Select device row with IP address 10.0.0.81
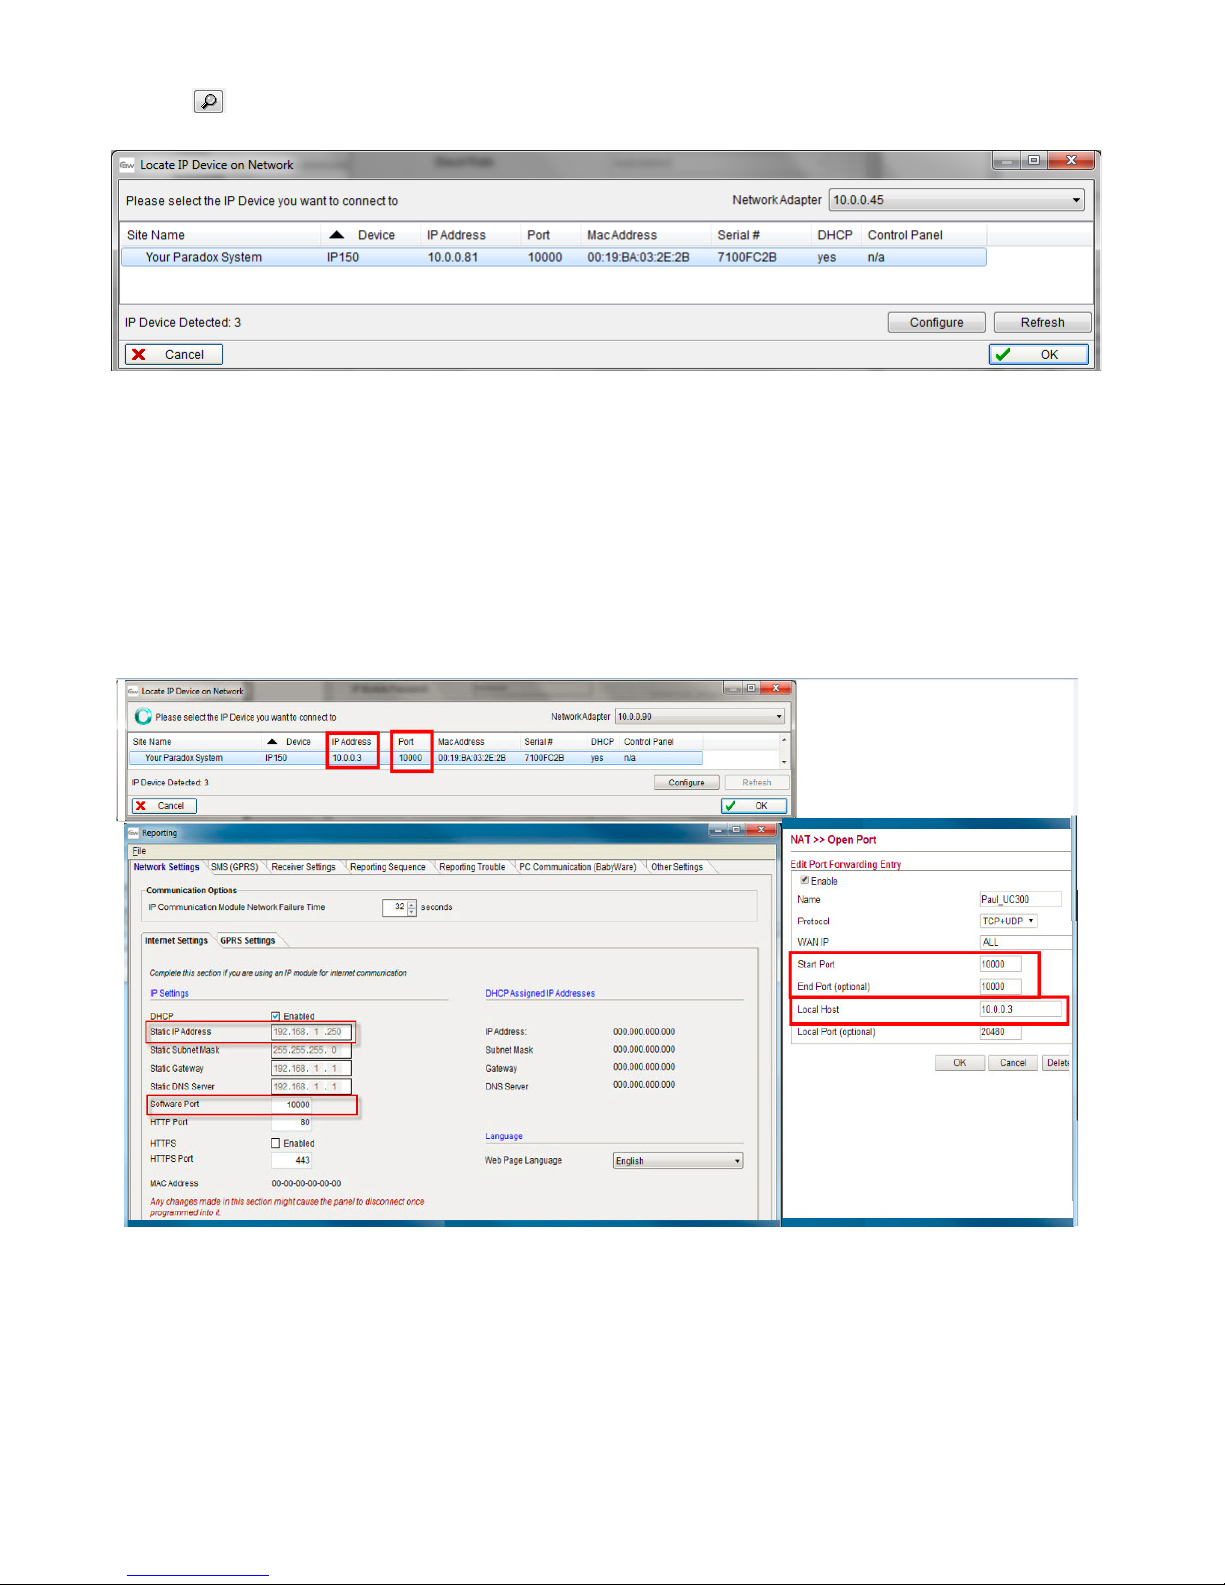This screenshot has width=1225, height=1585. 554,257
